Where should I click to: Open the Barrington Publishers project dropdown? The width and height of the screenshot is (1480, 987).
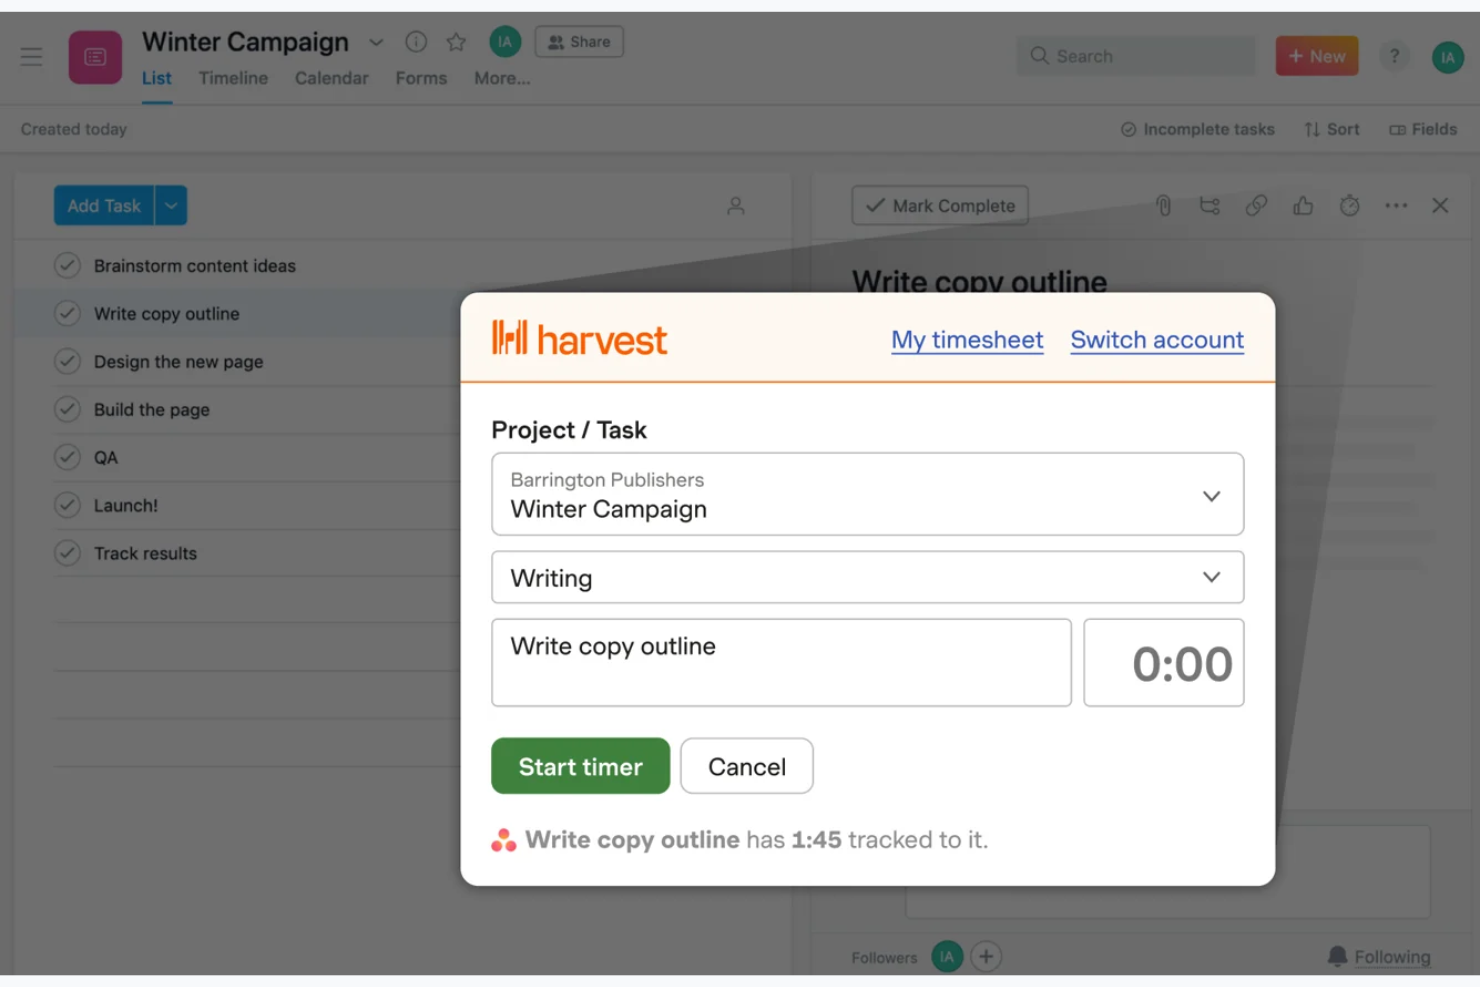click(1211, 495)
